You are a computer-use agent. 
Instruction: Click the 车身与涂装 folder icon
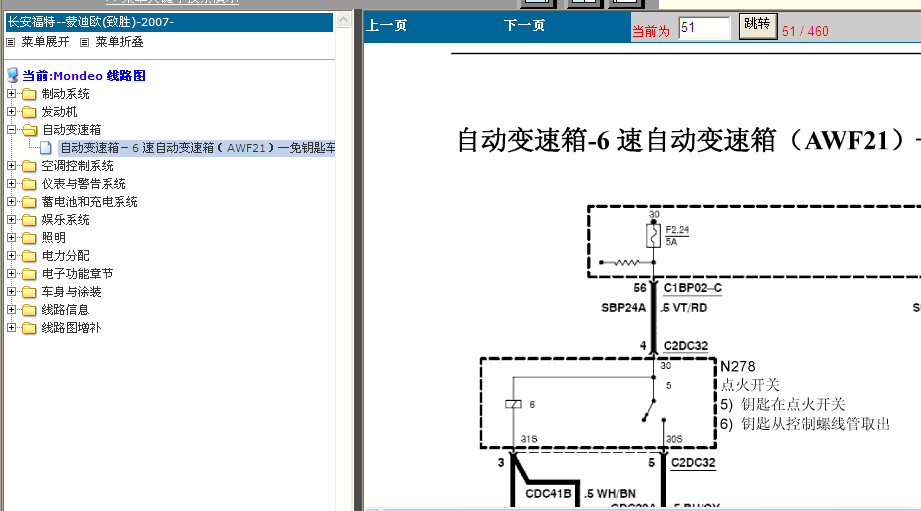coord(29,292)
